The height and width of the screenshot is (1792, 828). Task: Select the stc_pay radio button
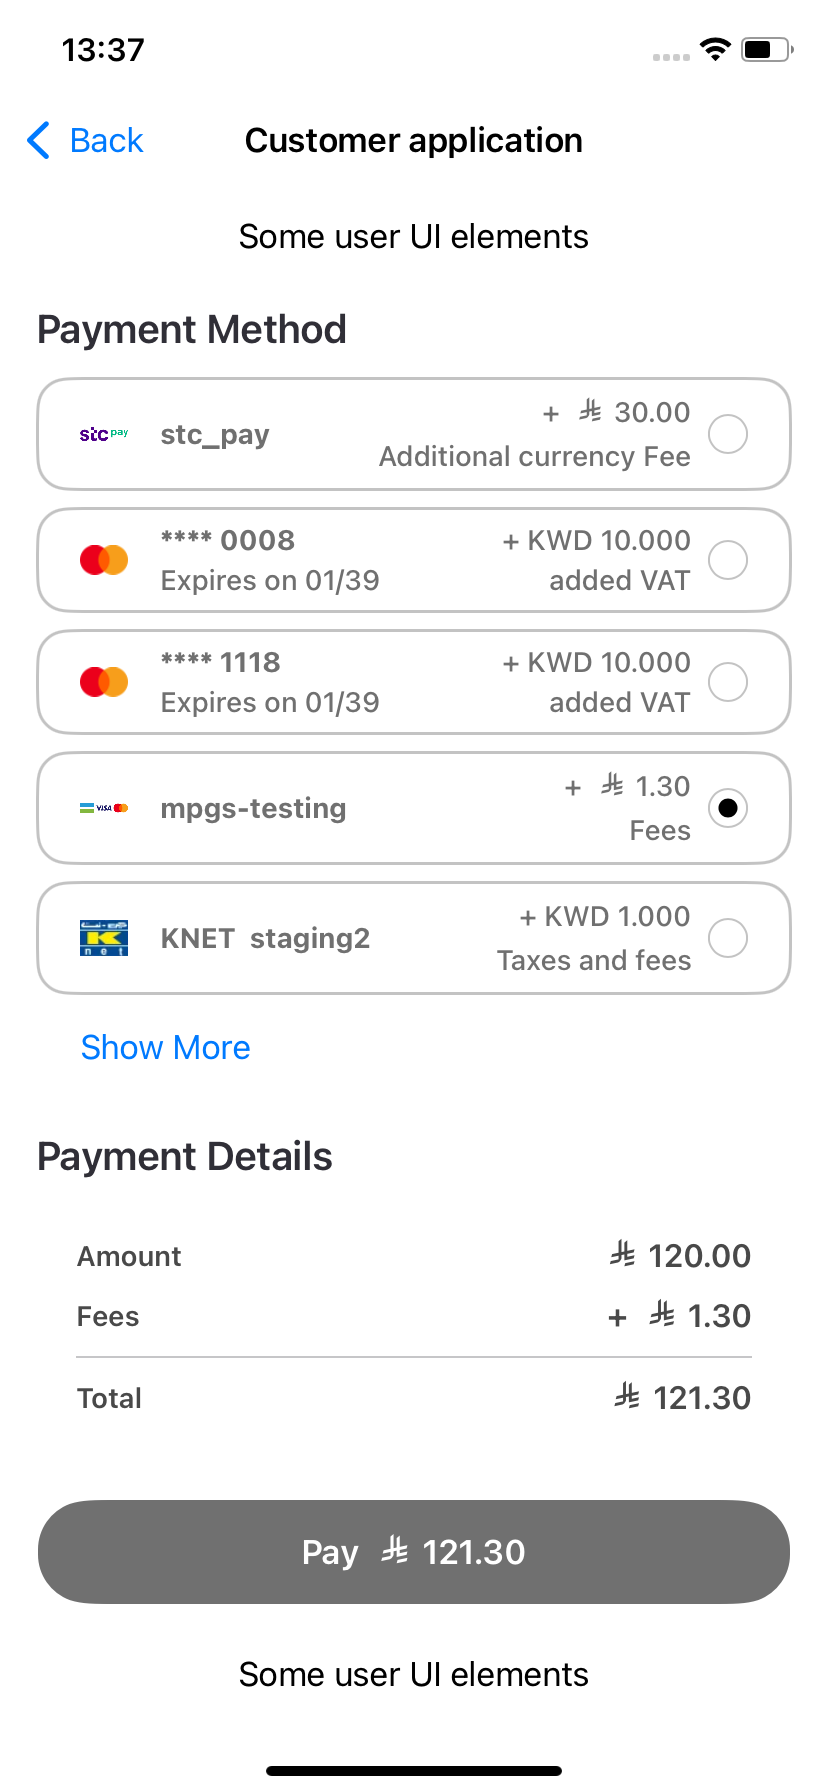(728, 434)
